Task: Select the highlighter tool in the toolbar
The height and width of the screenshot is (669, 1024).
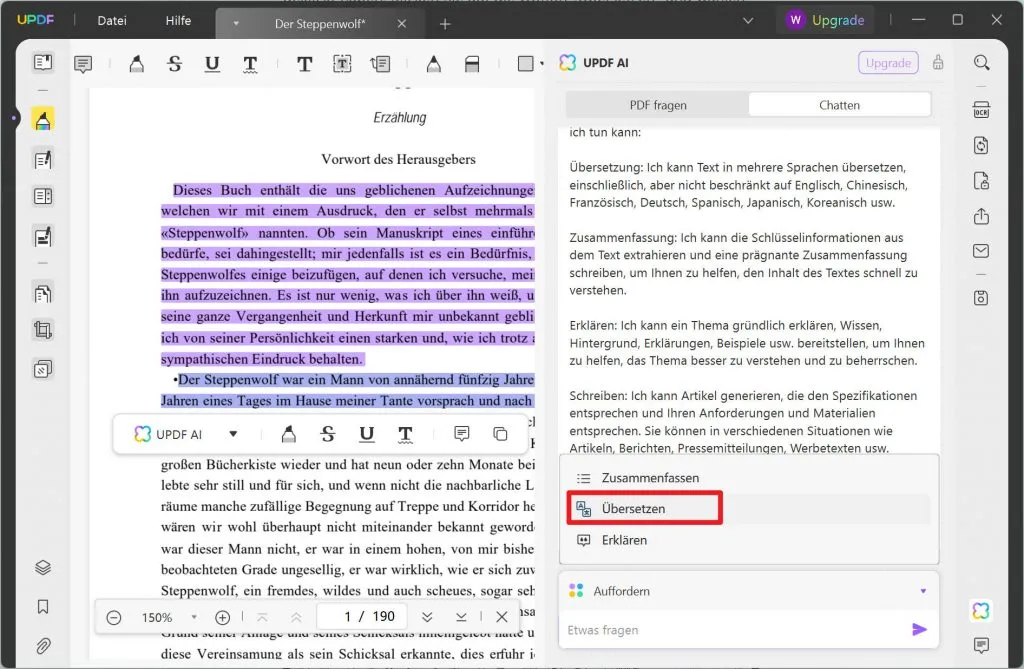Action: [137, 62]
